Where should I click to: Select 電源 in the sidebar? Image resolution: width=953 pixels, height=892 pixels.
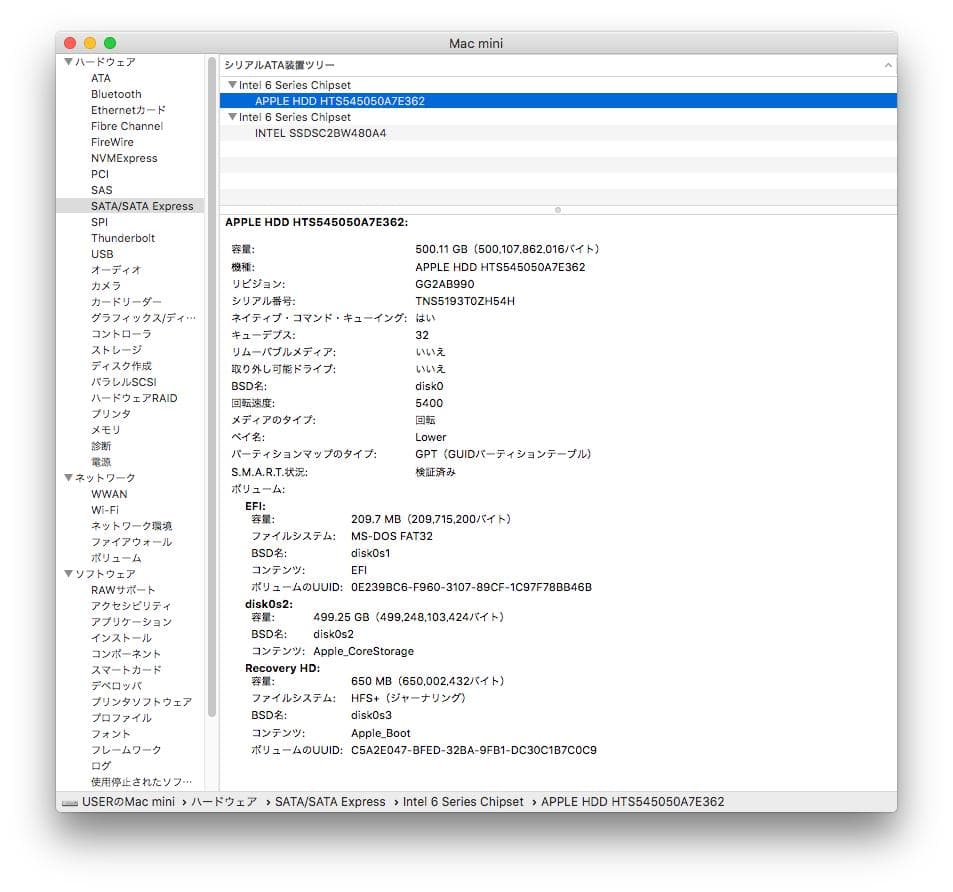(101, 462)
